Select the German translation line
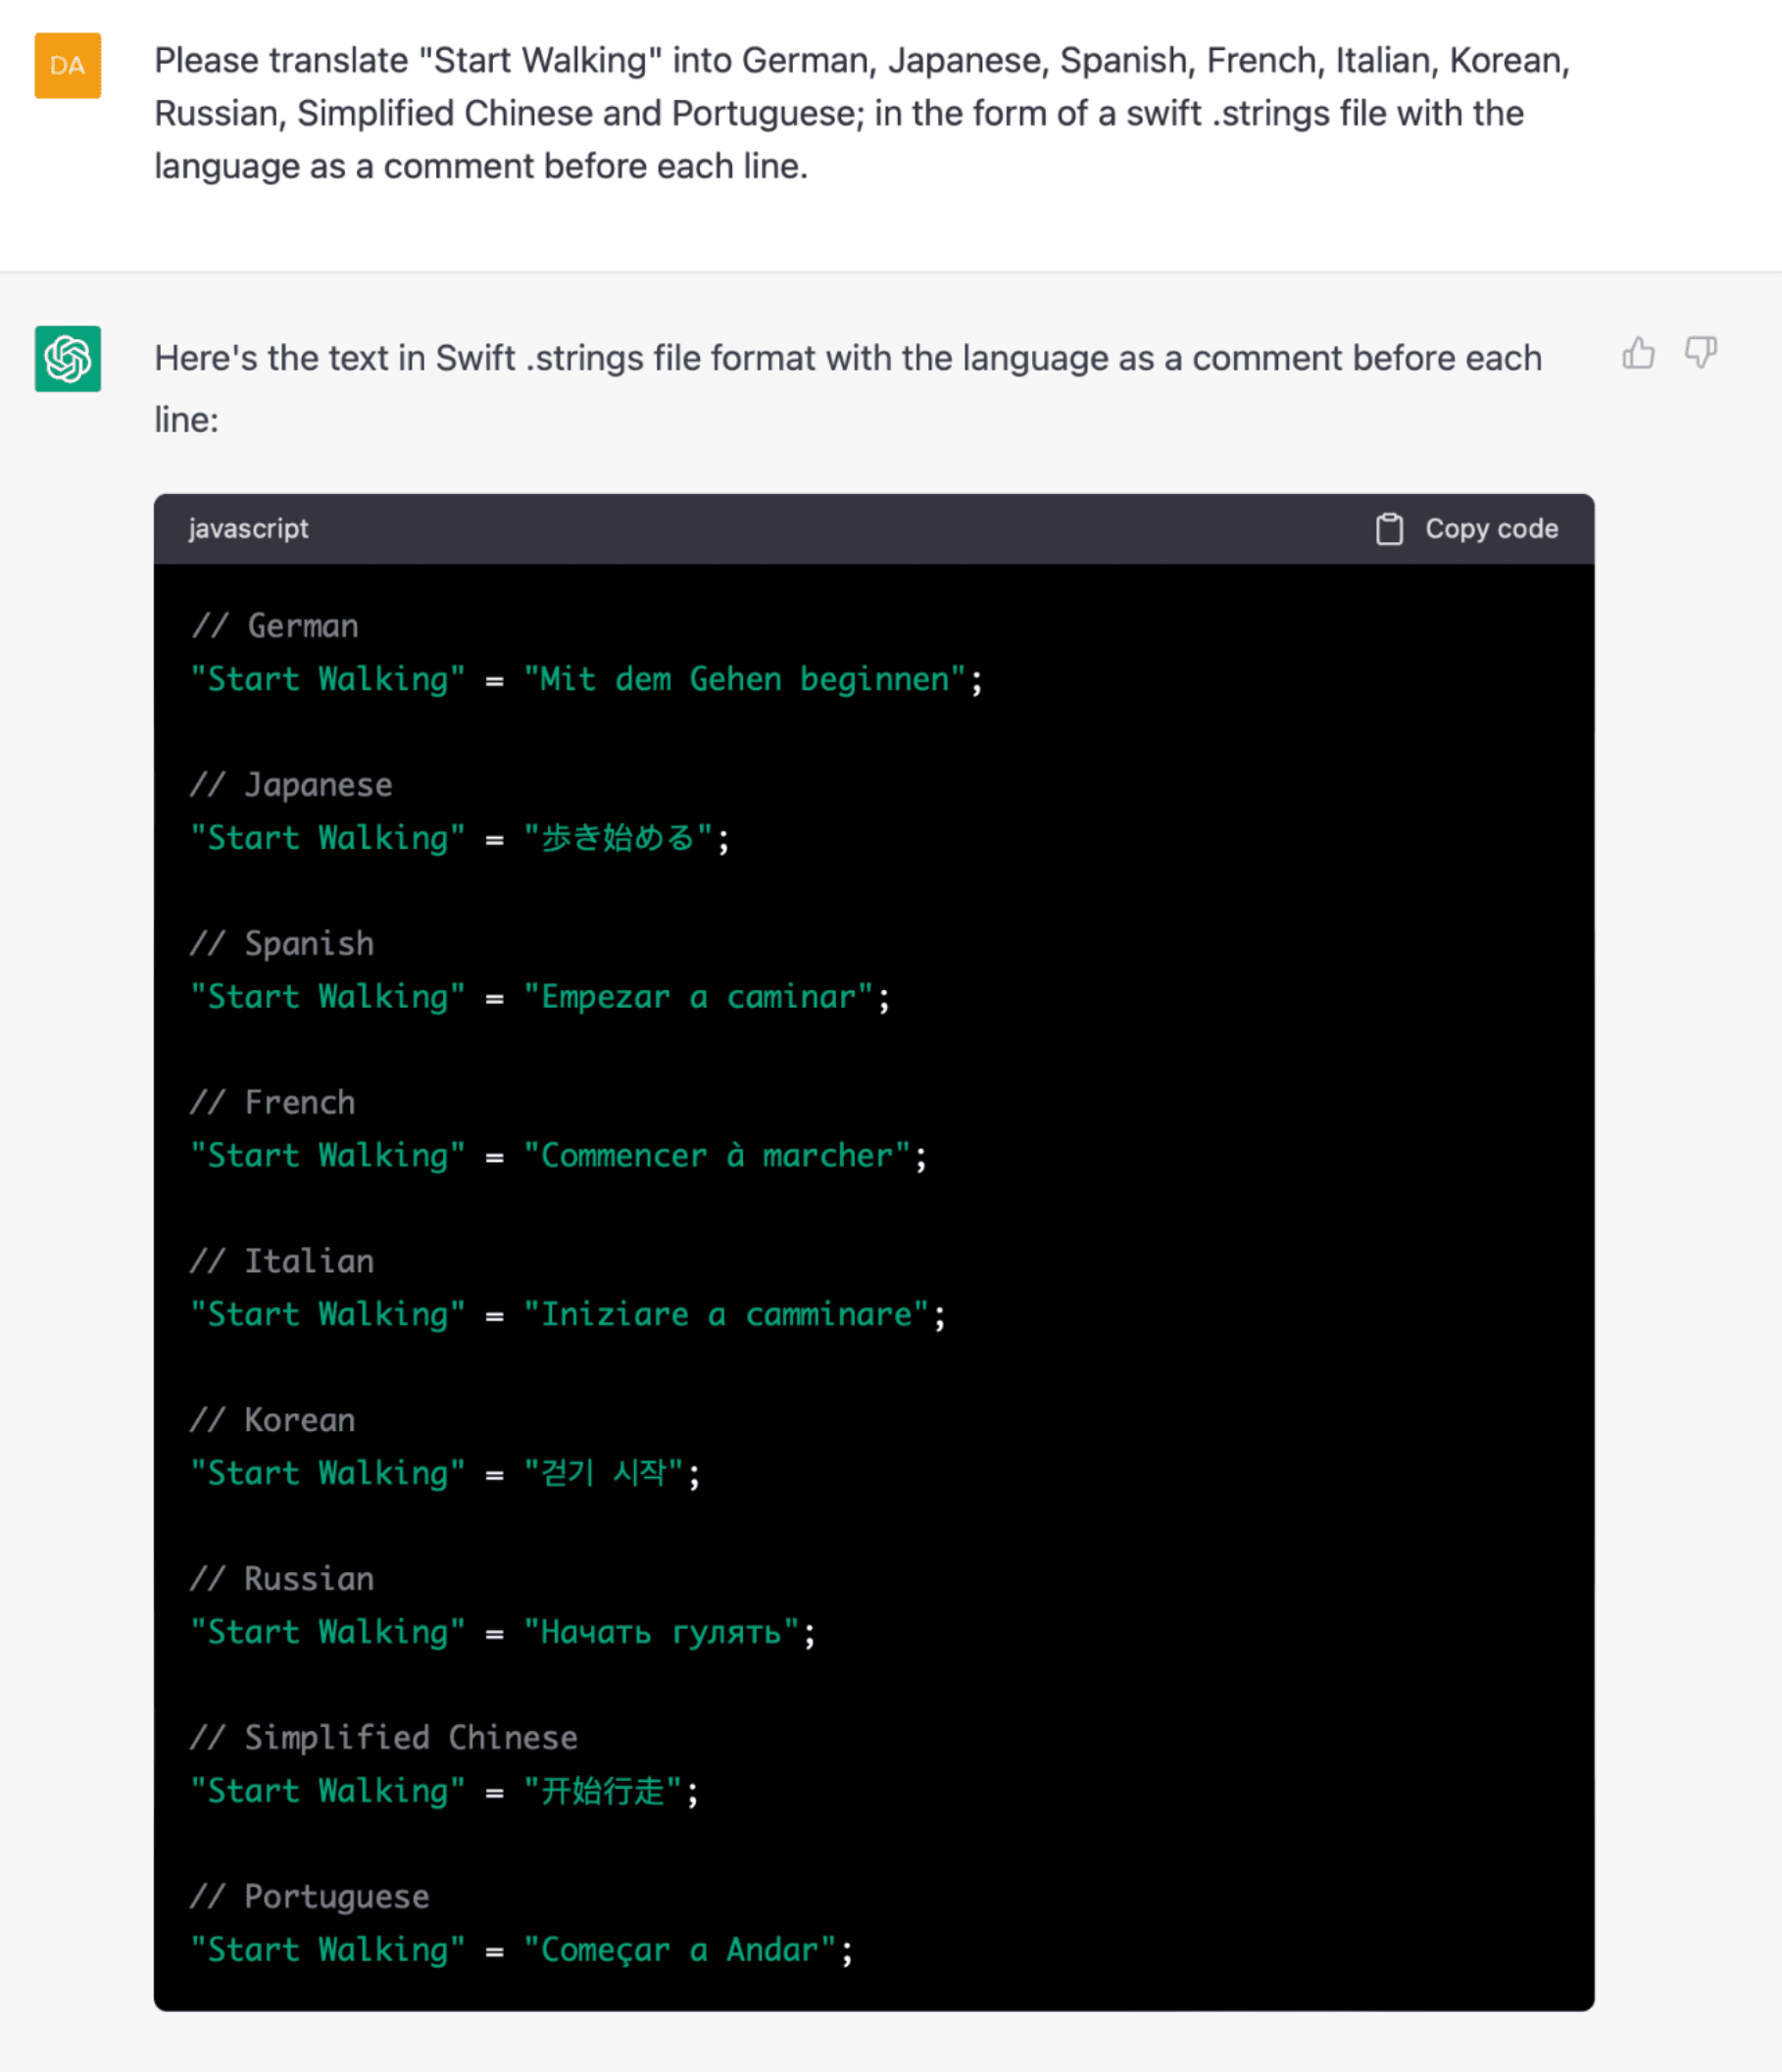 pos(585,679)
